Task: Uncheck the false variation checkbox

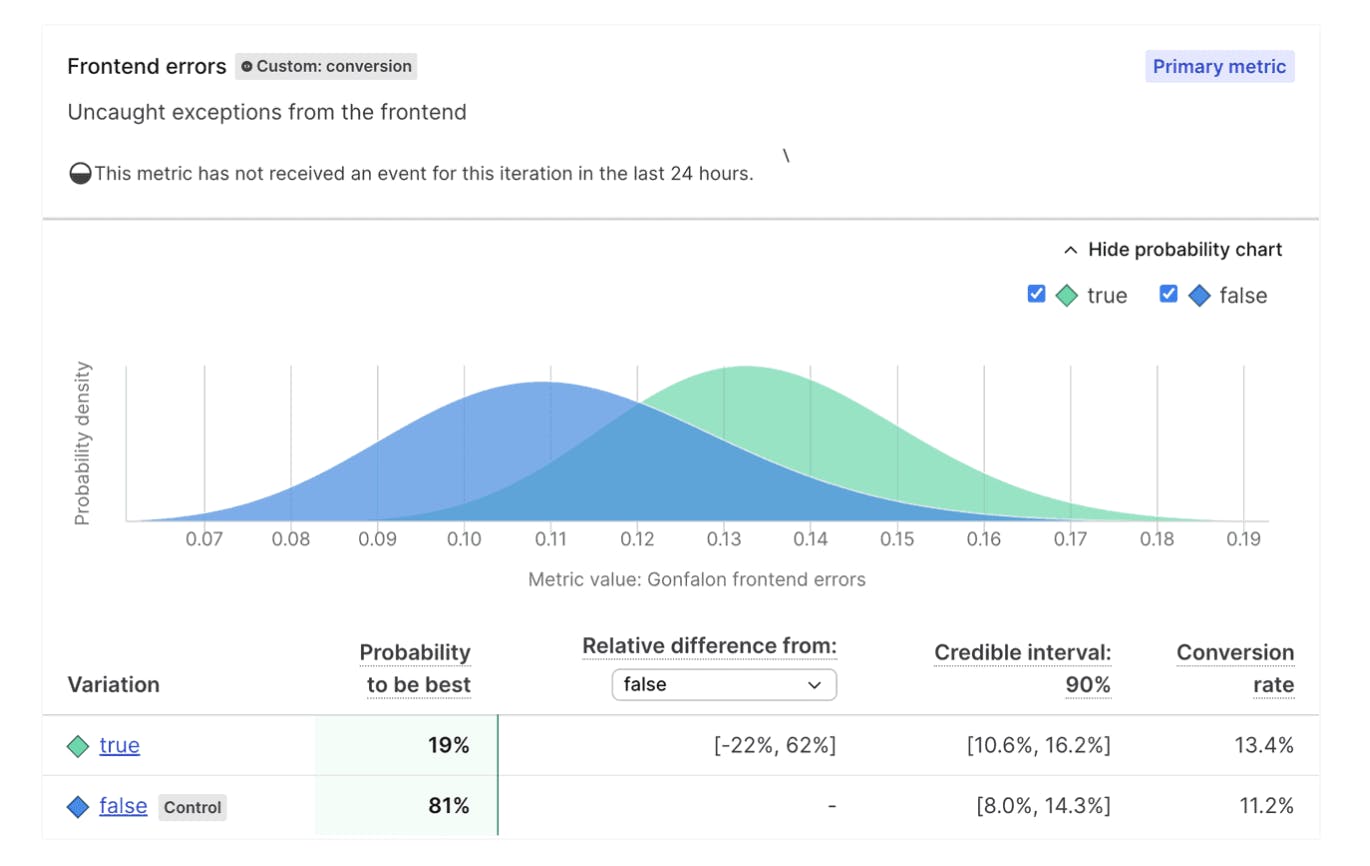Action: click(x=1168, y=294)
